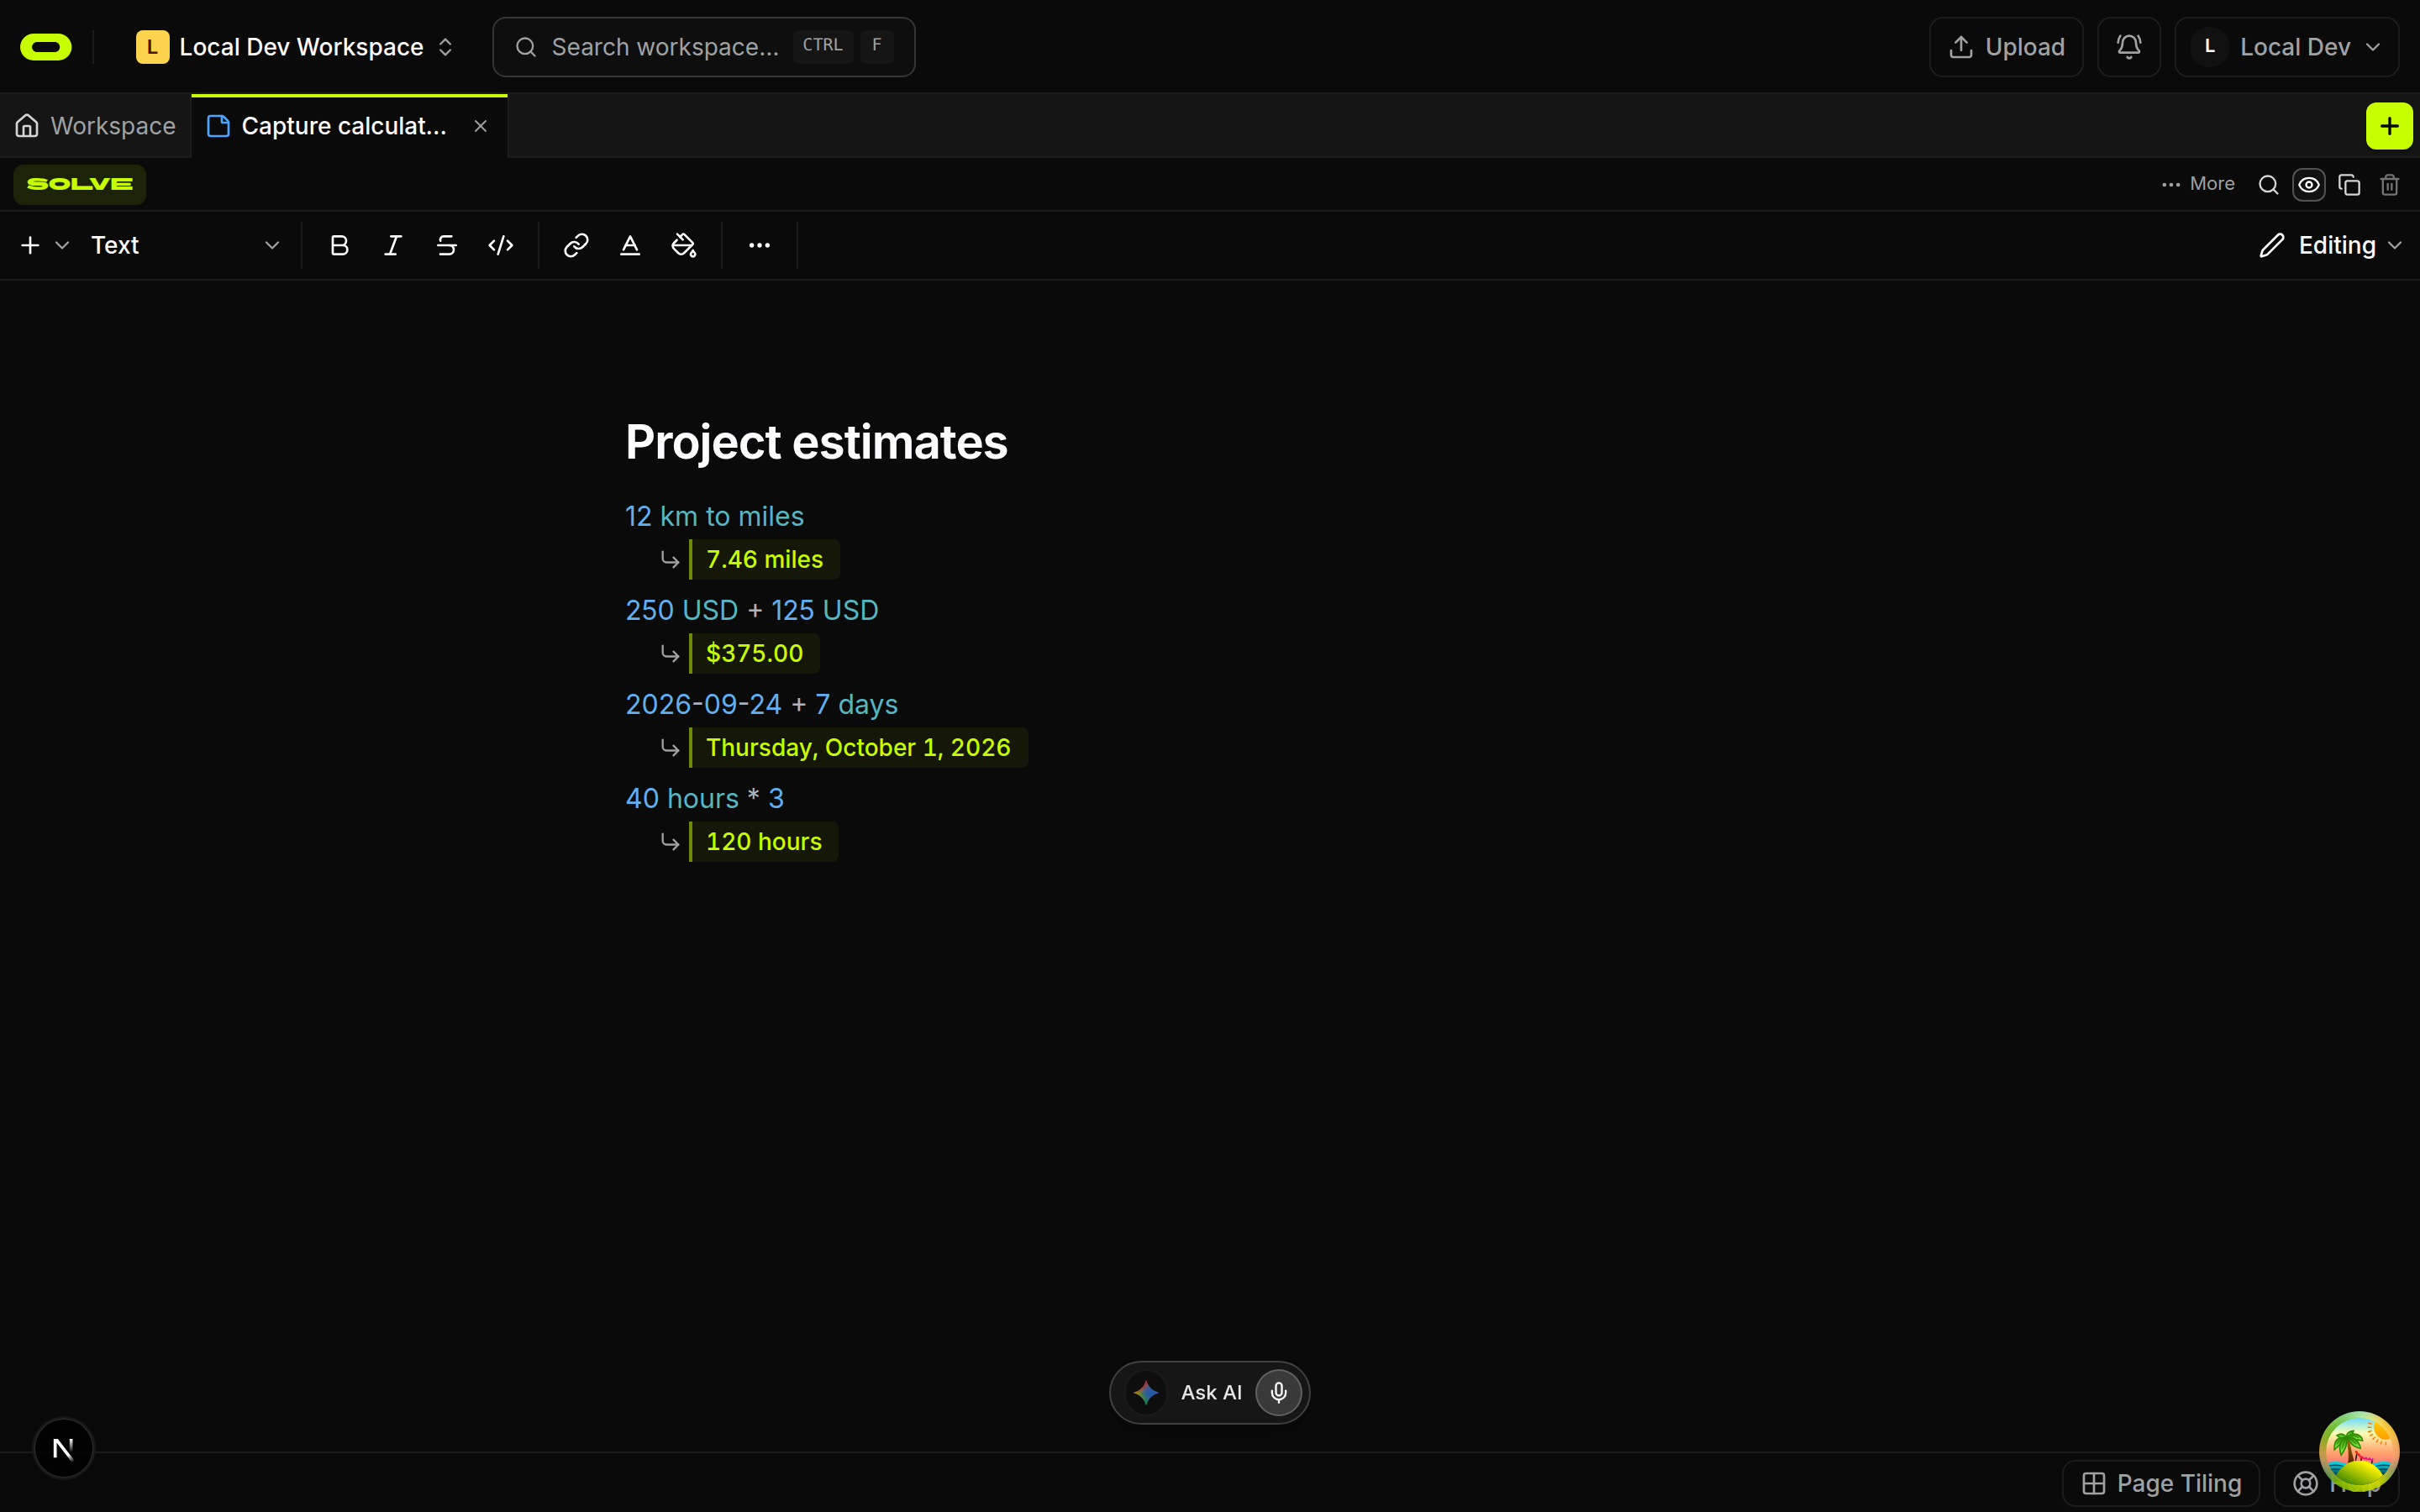
Task: Open the More menu
Action: click(x=2198, y=184)
